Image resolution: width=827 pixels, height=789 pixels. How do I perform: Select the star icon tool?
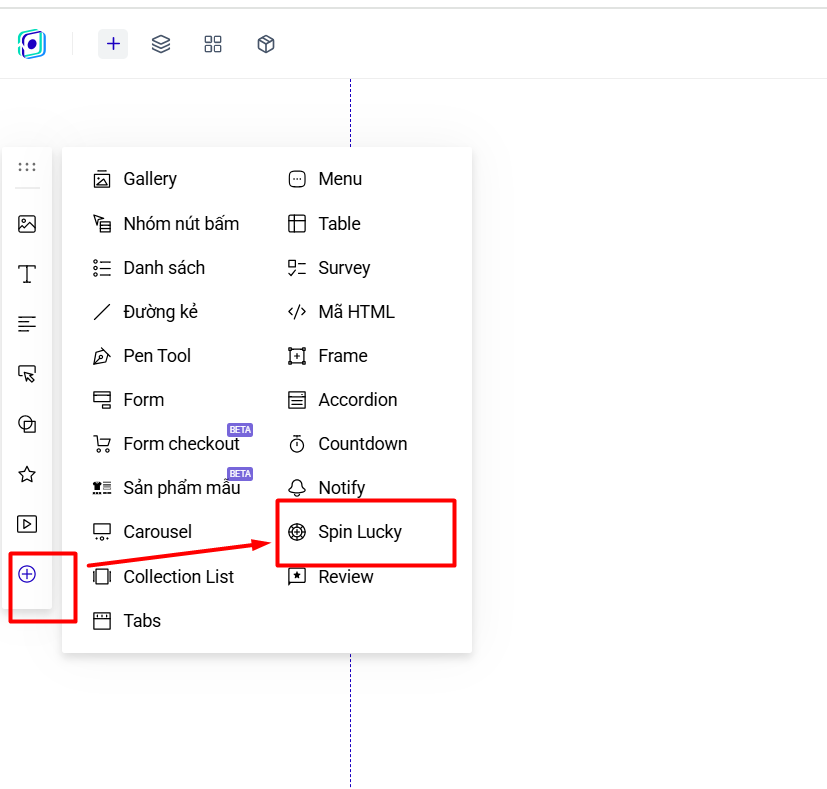click(27, 474)
